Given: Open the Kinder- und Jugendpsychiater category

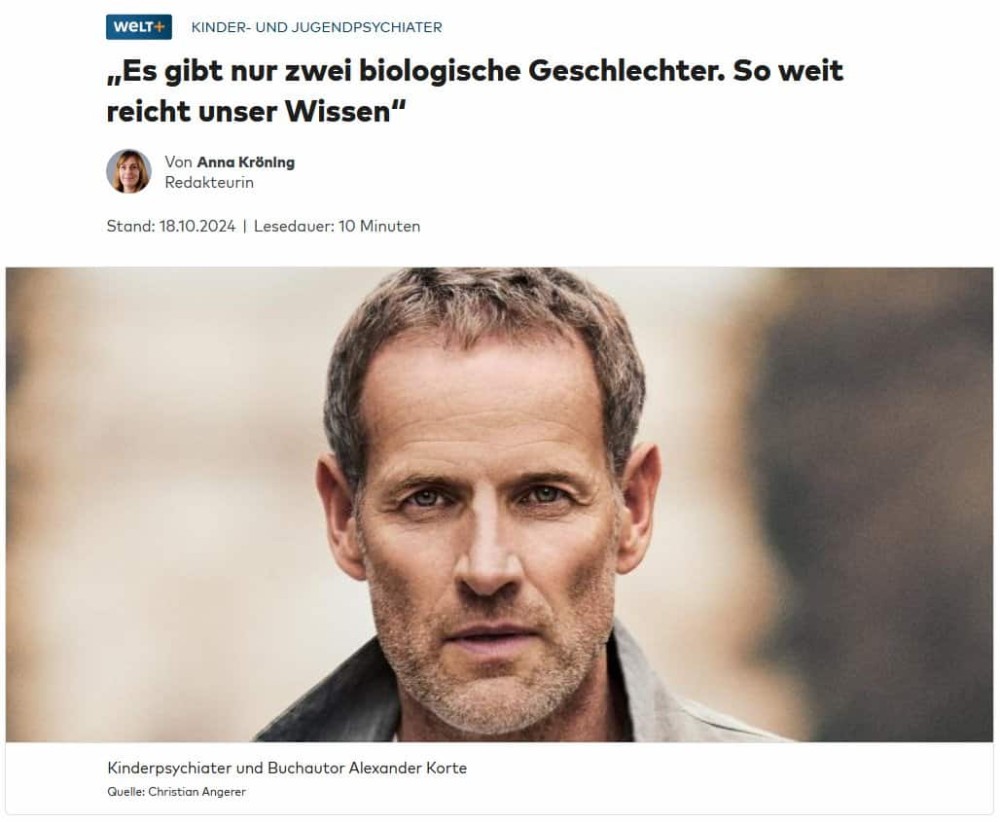Looking at the screenshot, I should pos(316,27).
